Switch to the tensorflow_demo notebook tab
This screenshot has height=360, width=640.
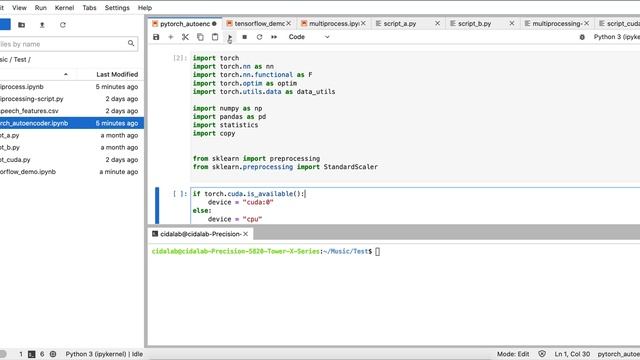coord(259,24)
